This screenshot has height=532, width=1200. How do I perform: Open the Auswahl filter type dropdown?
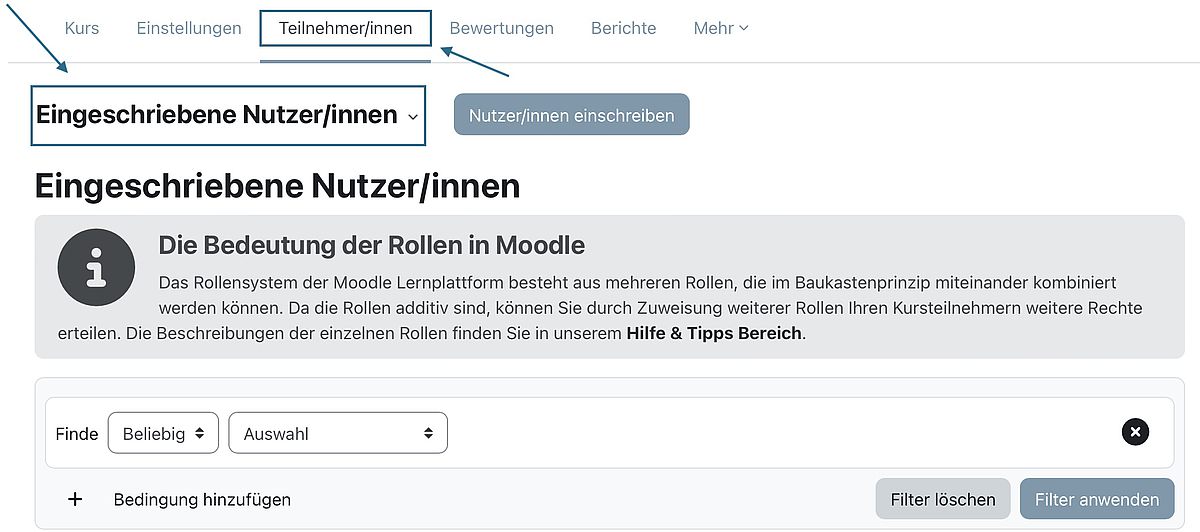point(338,433)
